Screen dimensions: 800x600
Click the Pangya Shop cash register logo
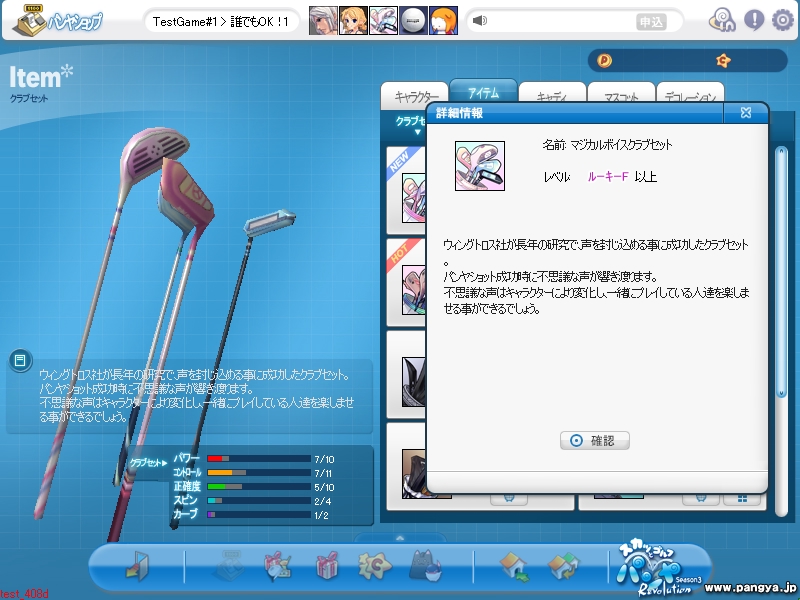[x=57, y=20]
